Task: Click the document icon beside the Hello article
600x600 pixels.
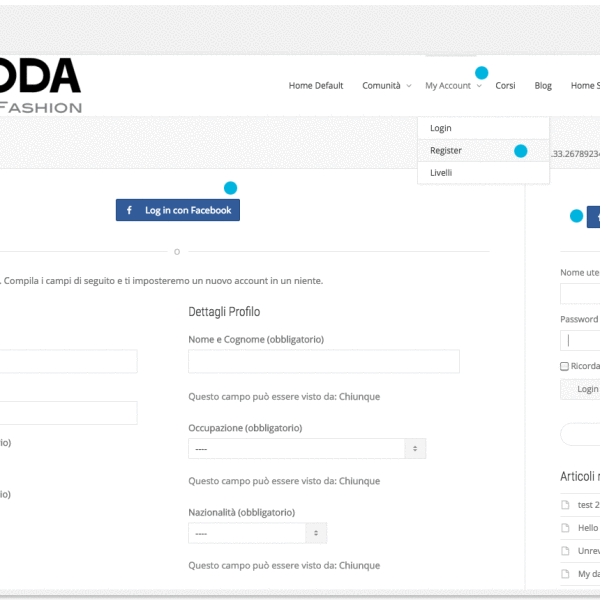Action: pyautogui.click(x=565, y=528)
